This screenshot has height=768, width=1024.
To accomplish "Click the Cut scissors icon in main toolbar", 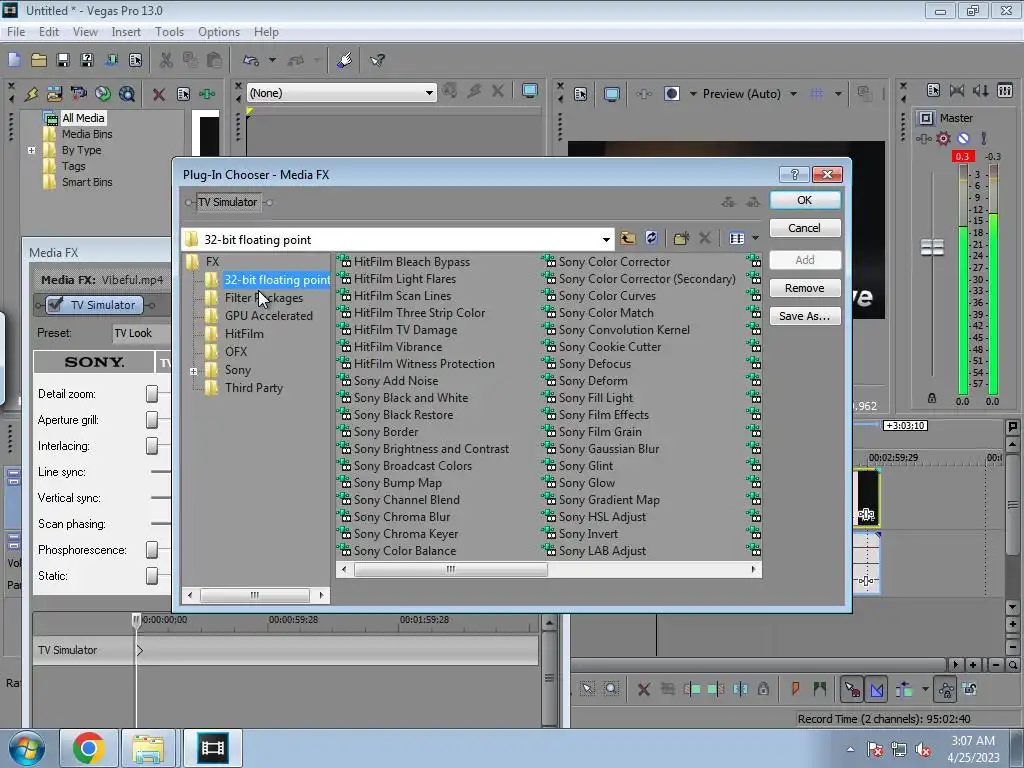I will click(x=166, y=60).
